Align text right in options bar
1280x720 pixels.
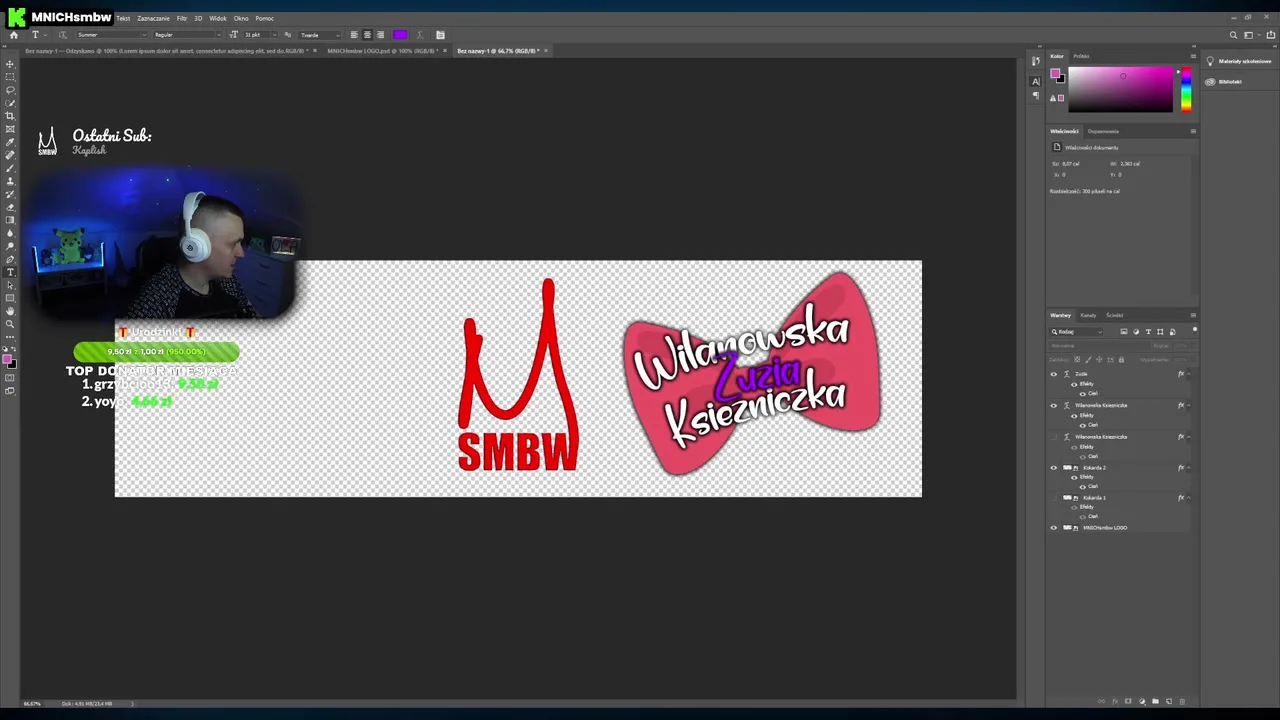(x=380, y=35)
